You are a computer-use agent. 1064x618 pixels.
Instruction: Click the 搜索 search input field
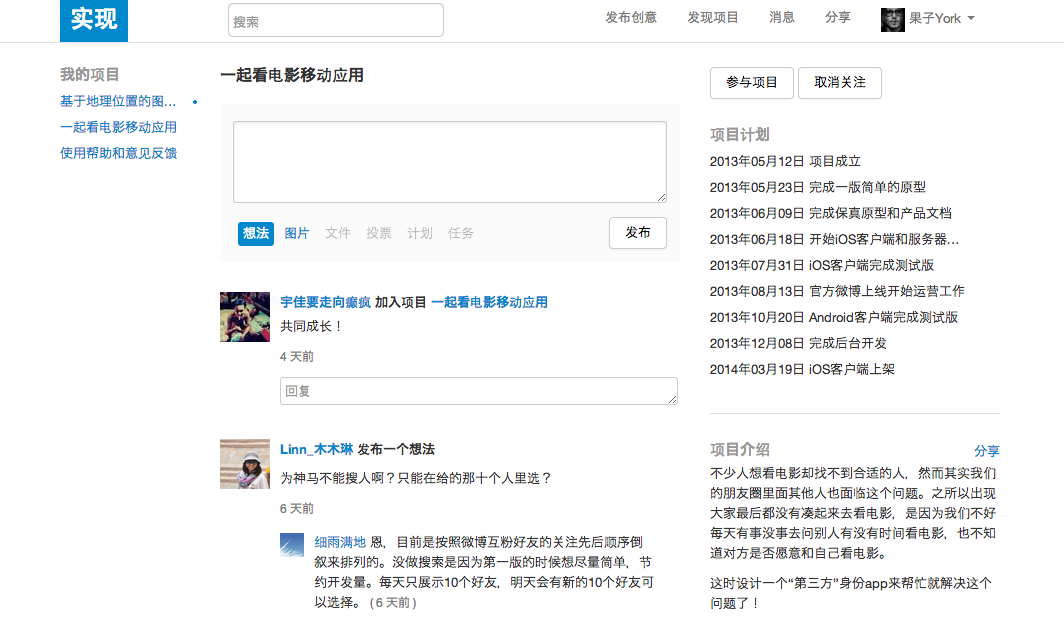(335, 19)
